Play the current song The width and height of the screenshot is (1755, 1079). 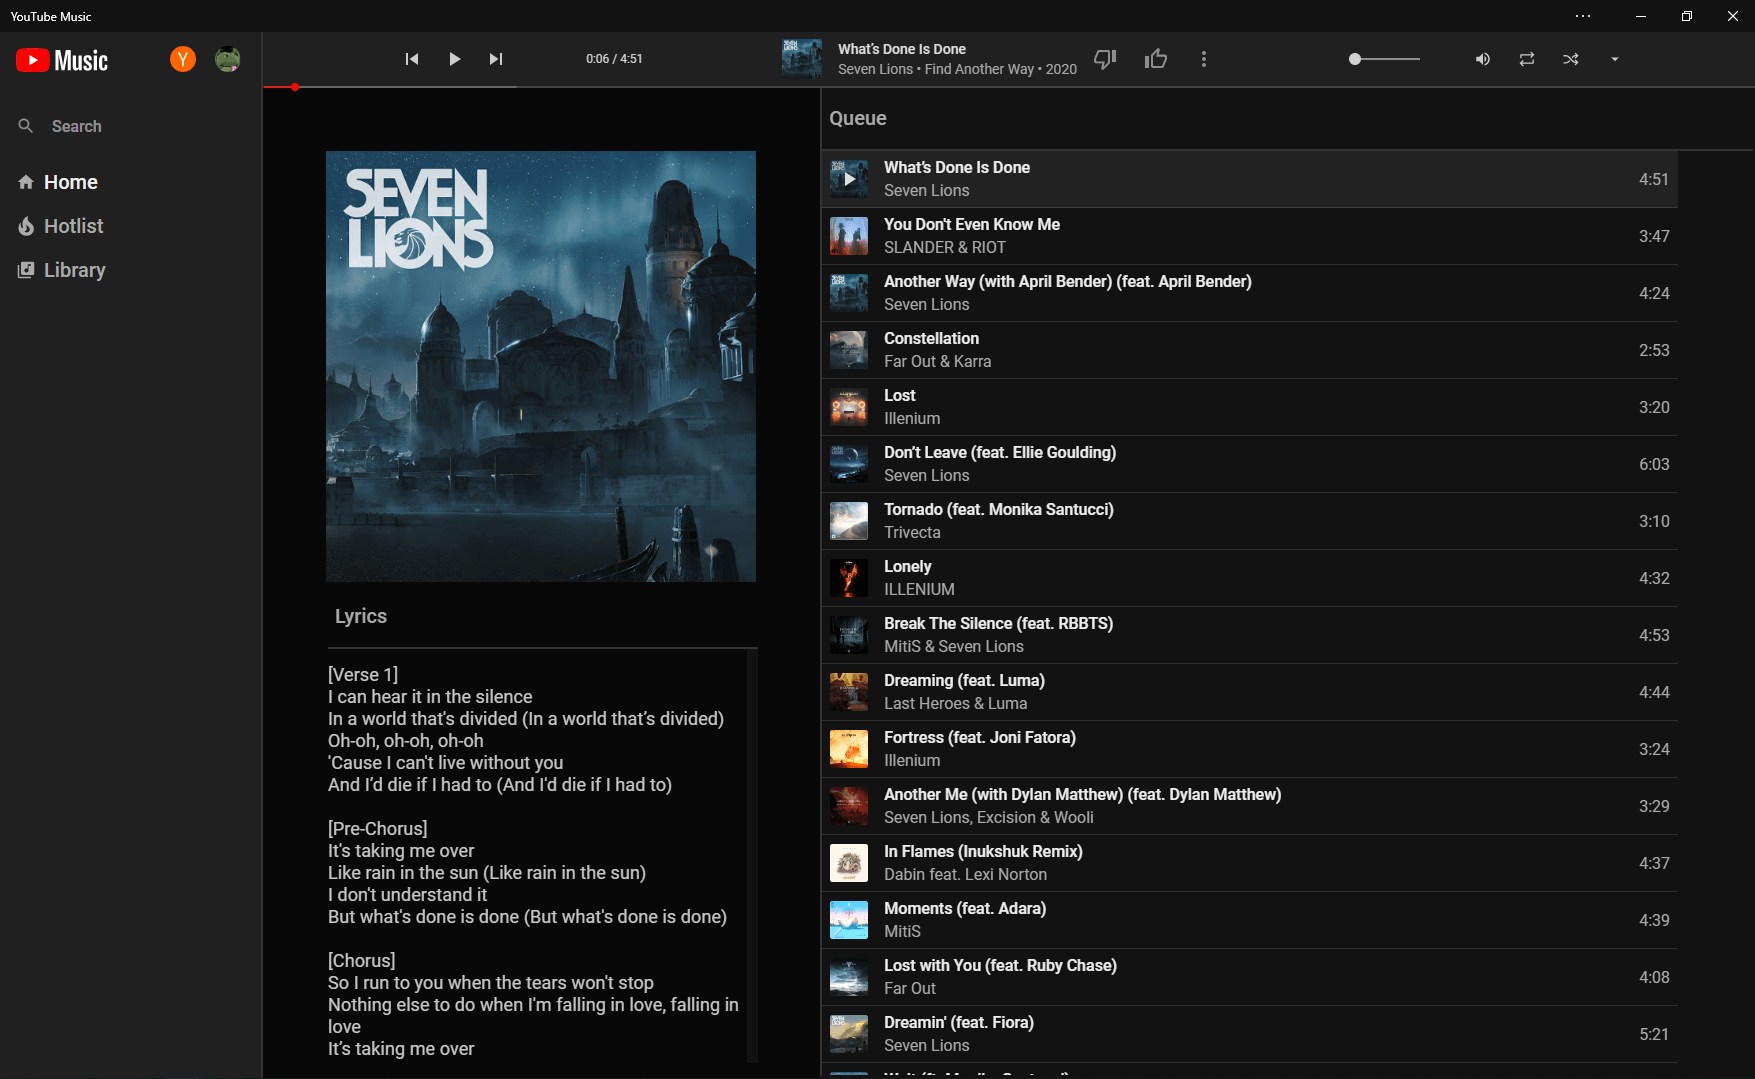(455, 59)
